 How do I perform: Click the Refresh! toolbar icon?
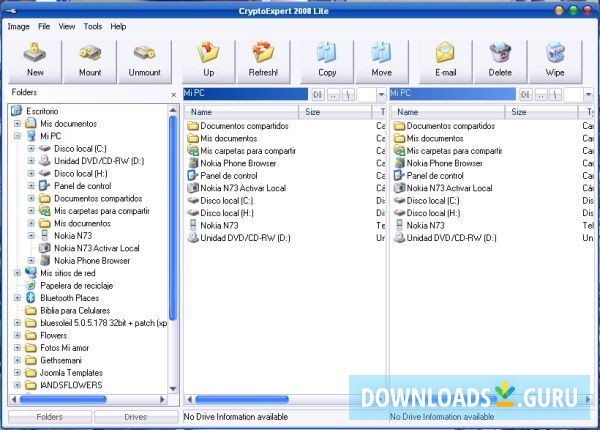263,61
